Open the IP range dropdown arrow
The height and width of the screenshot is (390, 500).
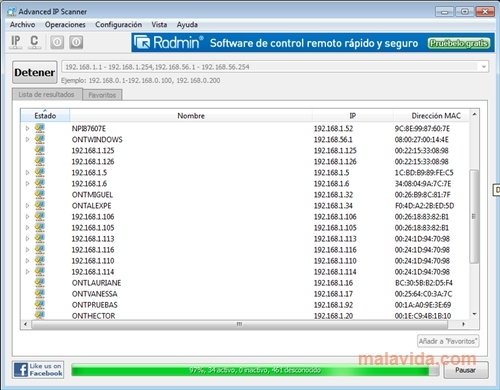coord(484,67)
